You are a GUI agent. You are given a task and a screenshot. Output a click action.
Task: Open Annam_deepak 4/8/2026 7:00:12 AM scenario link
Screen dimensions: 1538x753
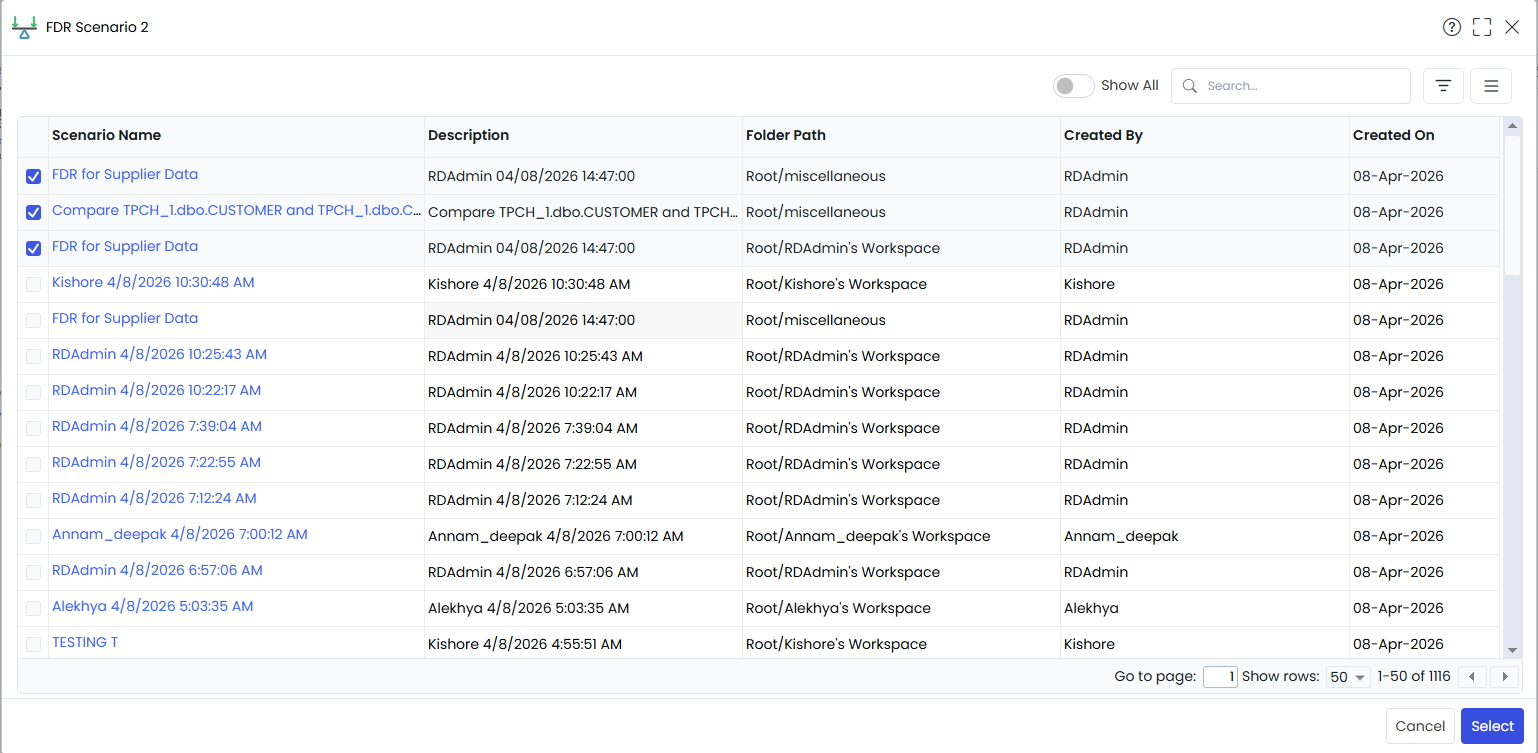click(180, 534)
